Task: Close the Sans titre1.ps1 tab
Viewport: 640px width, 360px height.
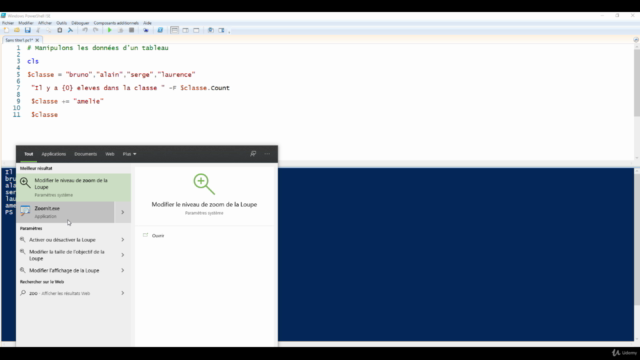Action: pos(37,40)
